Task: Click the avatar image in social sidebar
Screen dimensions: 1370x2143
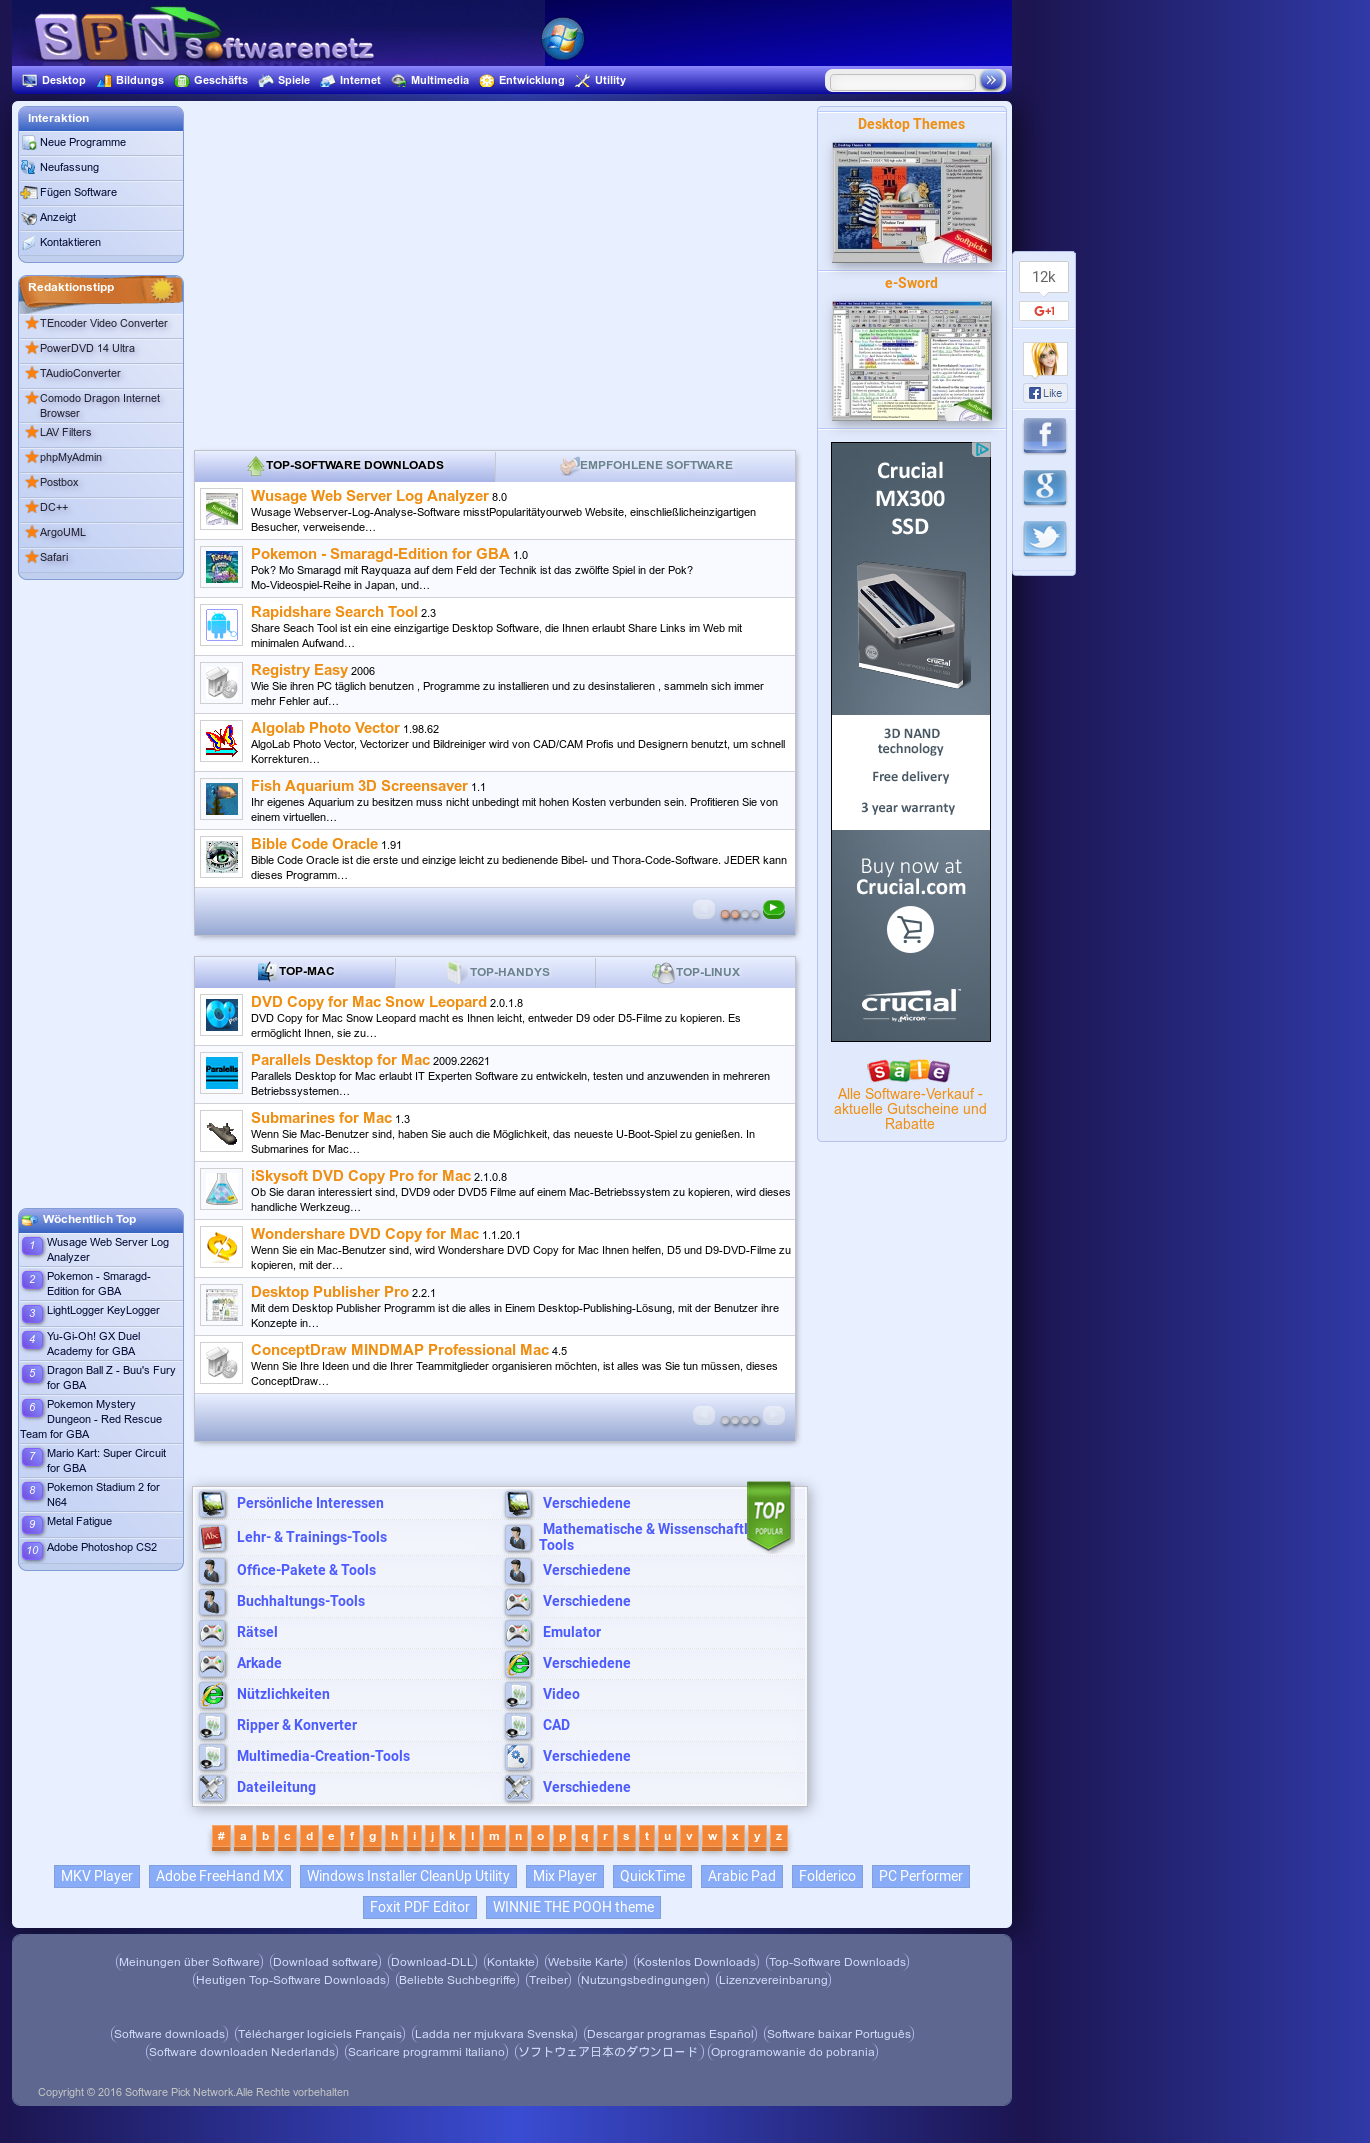Action: coord(1044,358)
